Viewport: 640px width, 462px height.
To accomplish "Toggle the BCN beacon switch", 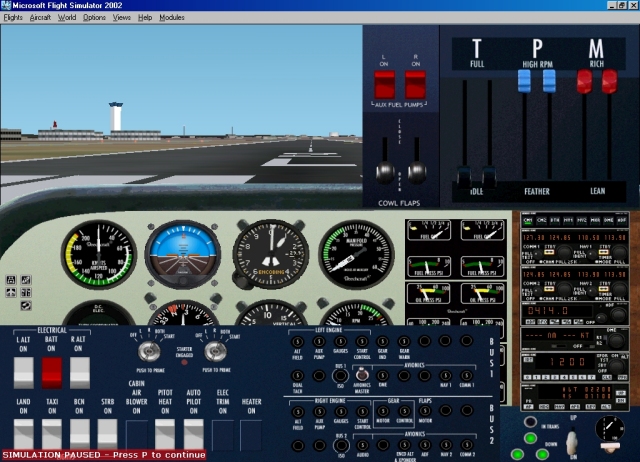I will click(80, 434).
